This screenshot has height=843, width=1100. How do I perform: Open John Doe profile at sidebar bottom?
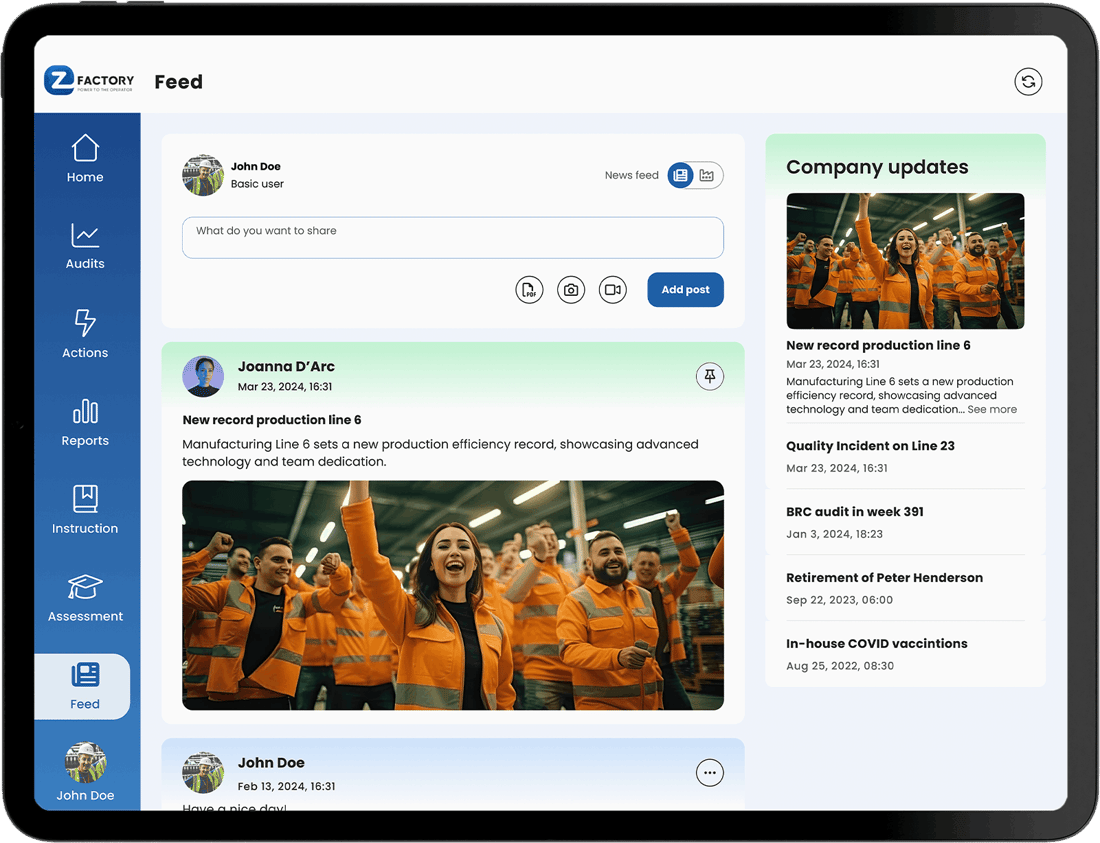coord(85,772)
